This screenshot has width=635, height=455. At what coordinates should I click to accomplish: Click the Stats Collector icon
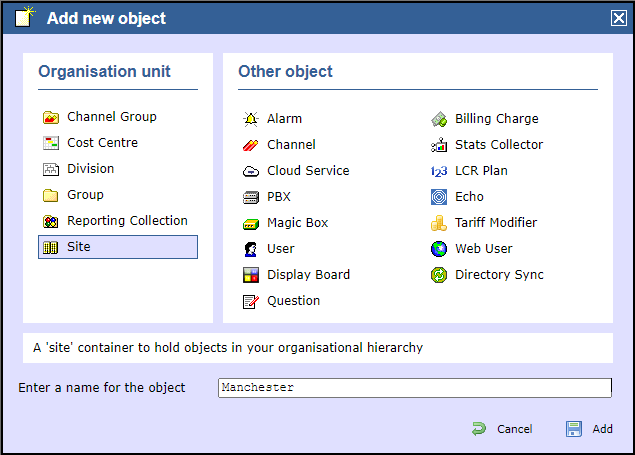click(x=439, y=145)
